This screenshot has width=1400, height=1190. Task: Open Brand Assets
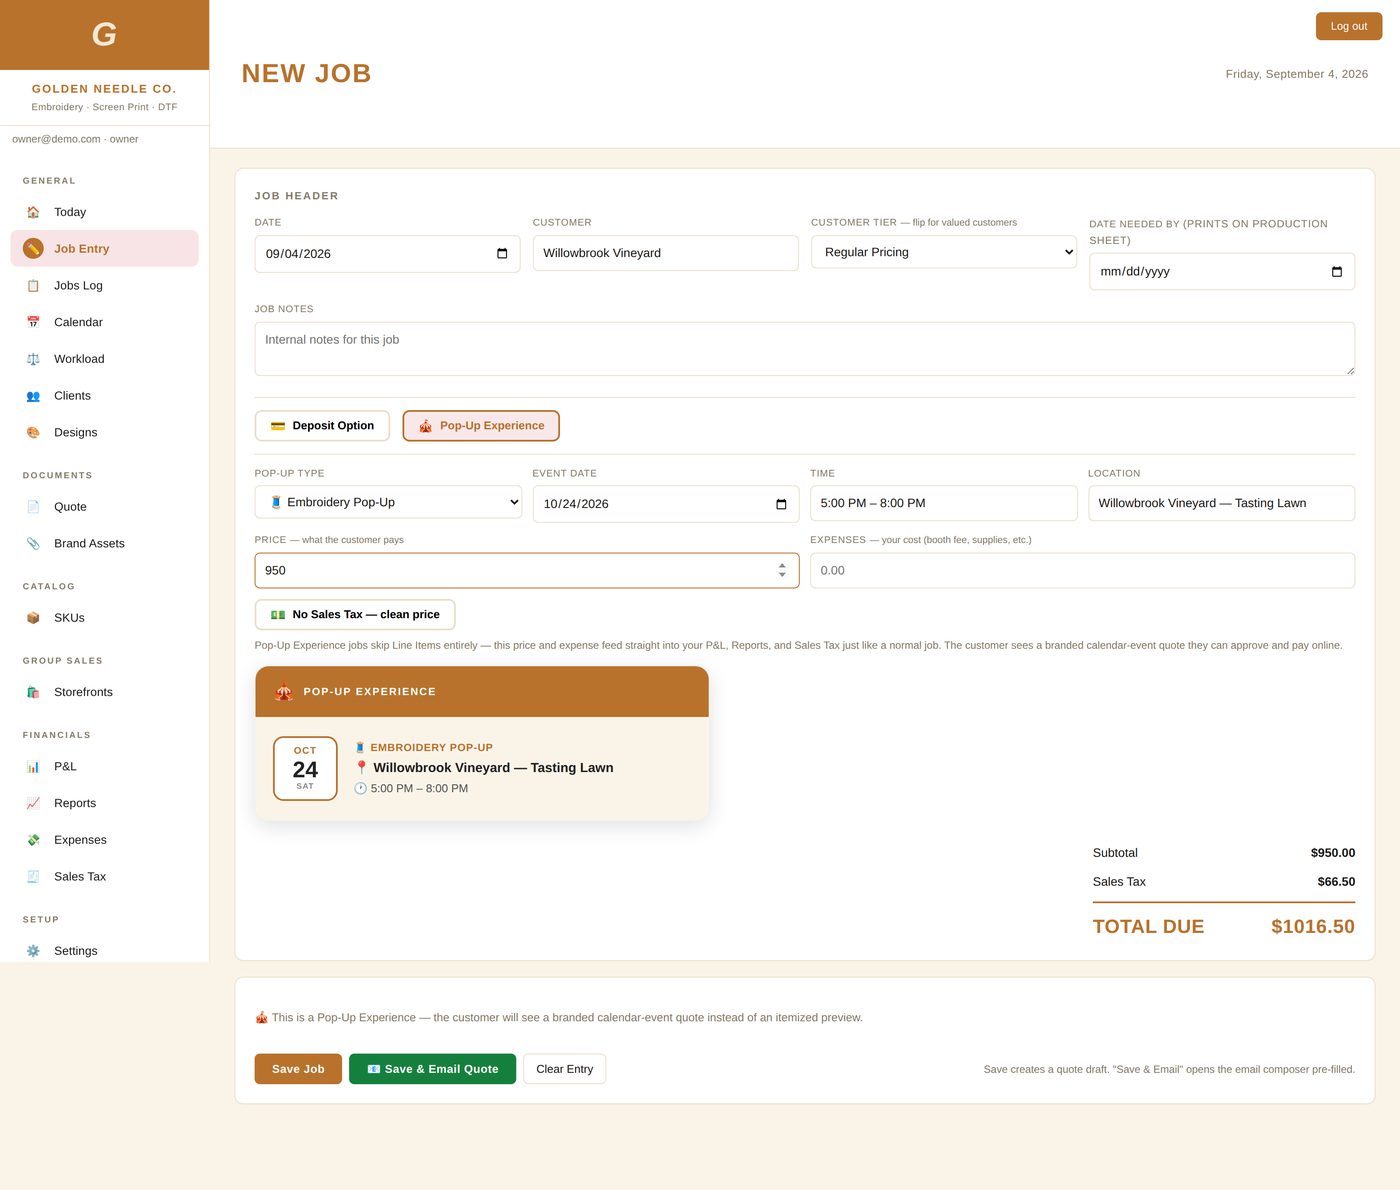(x=104, y=543)
